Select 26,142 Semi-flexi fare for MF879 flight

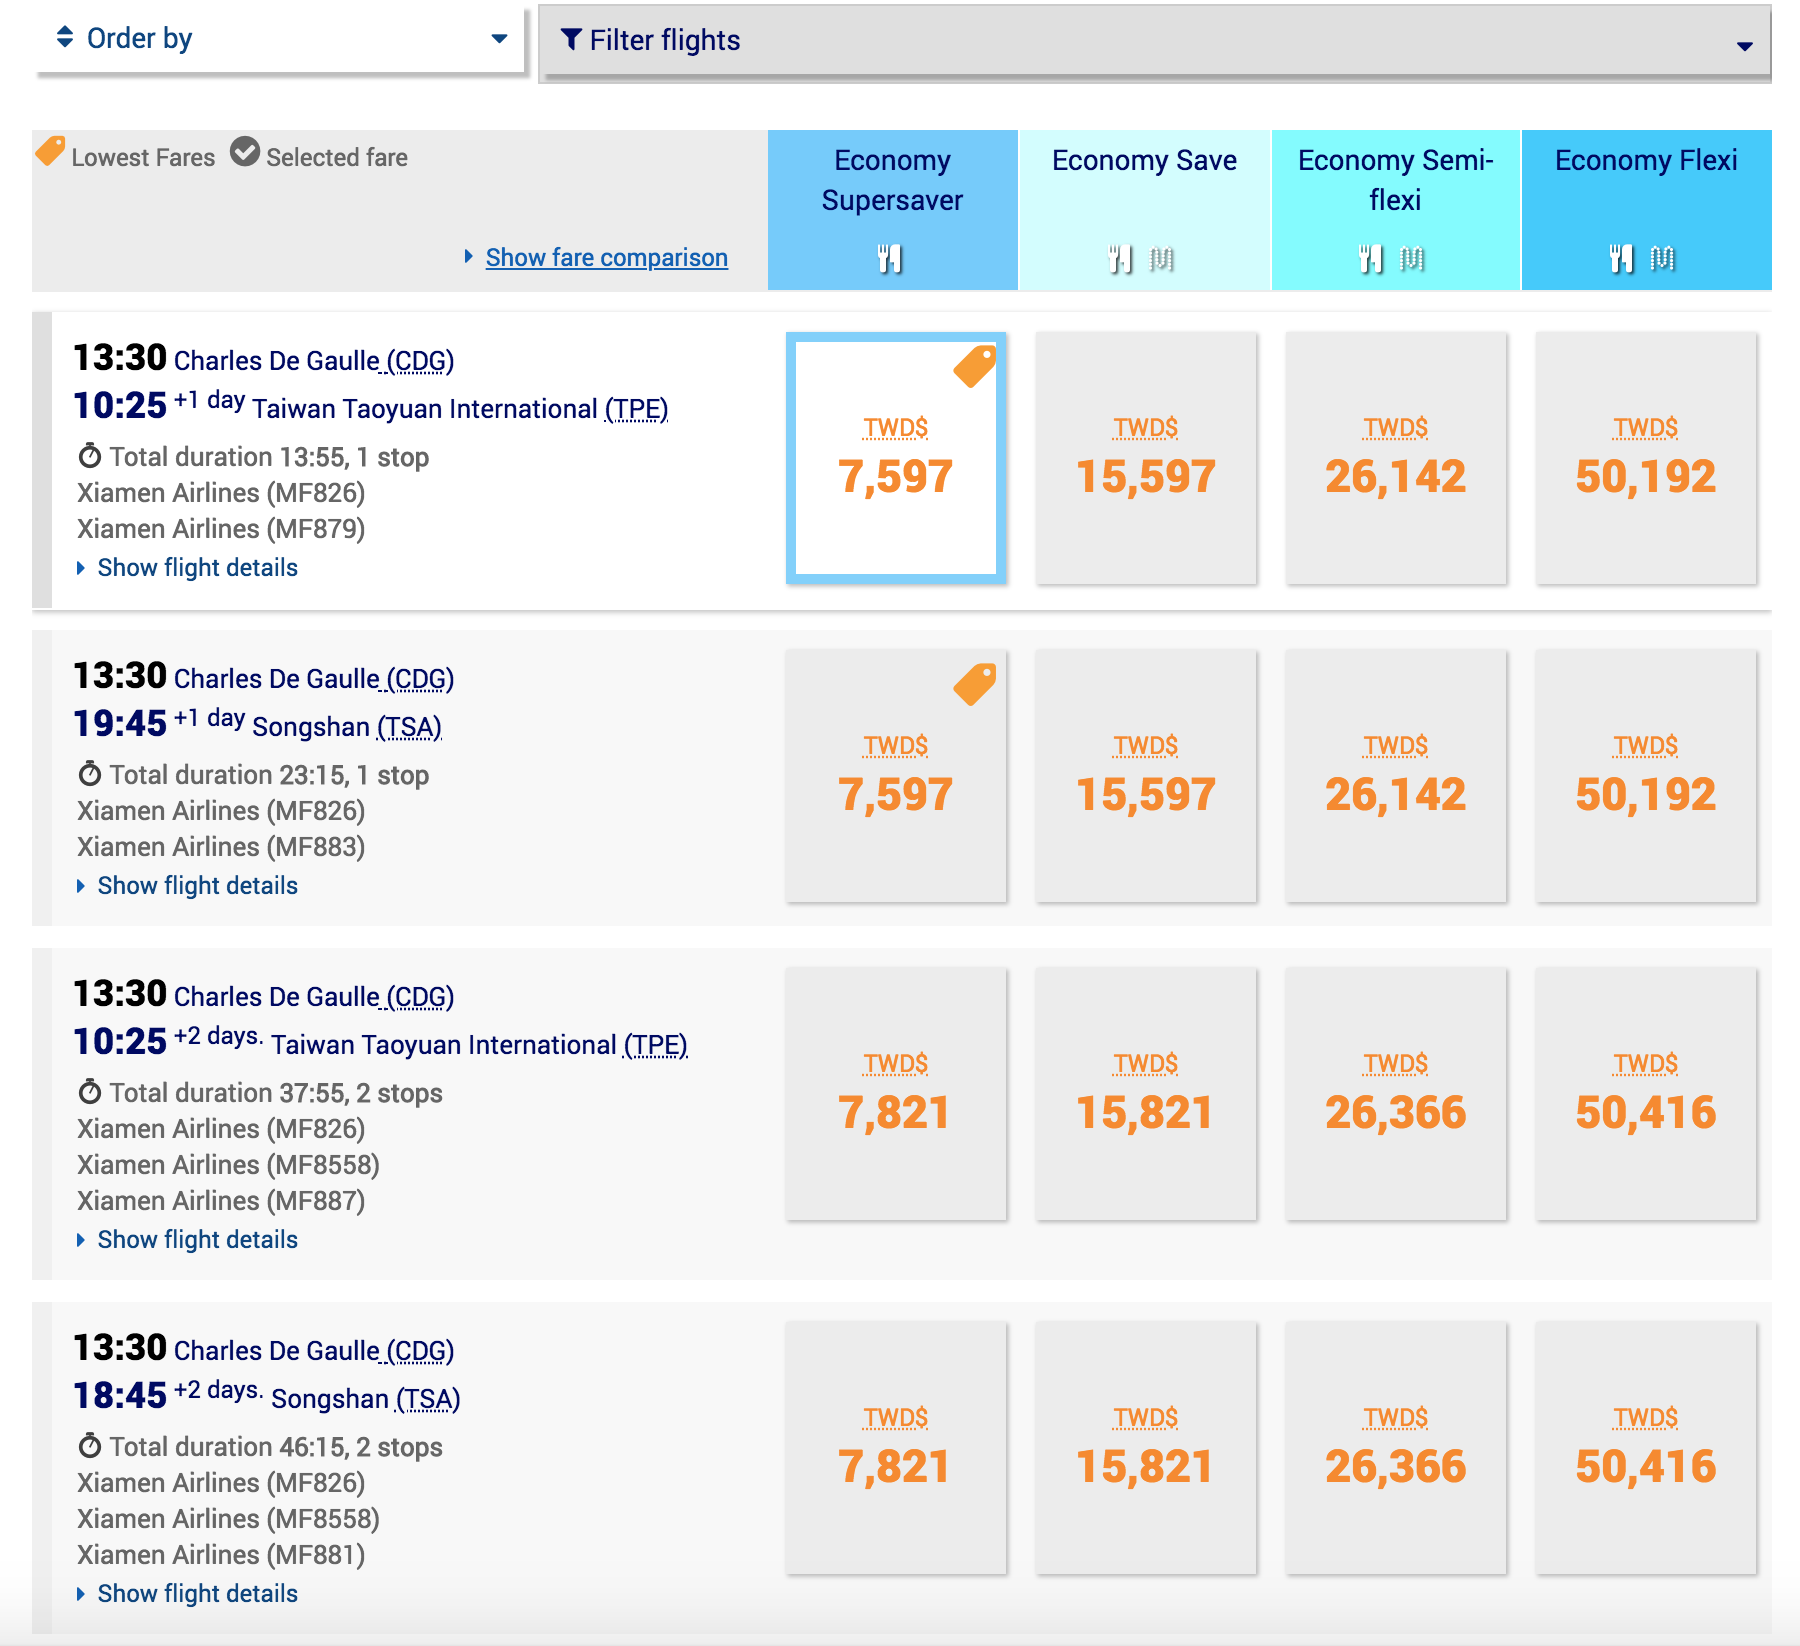coord(1396,458)
